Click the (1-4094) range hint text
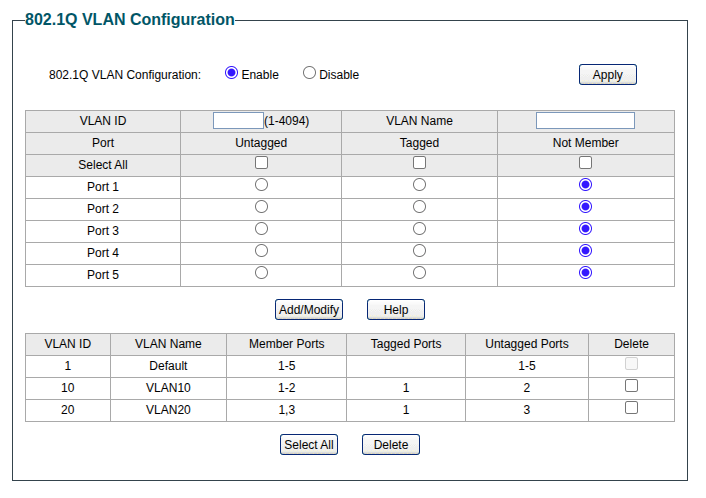 [287, 121]
